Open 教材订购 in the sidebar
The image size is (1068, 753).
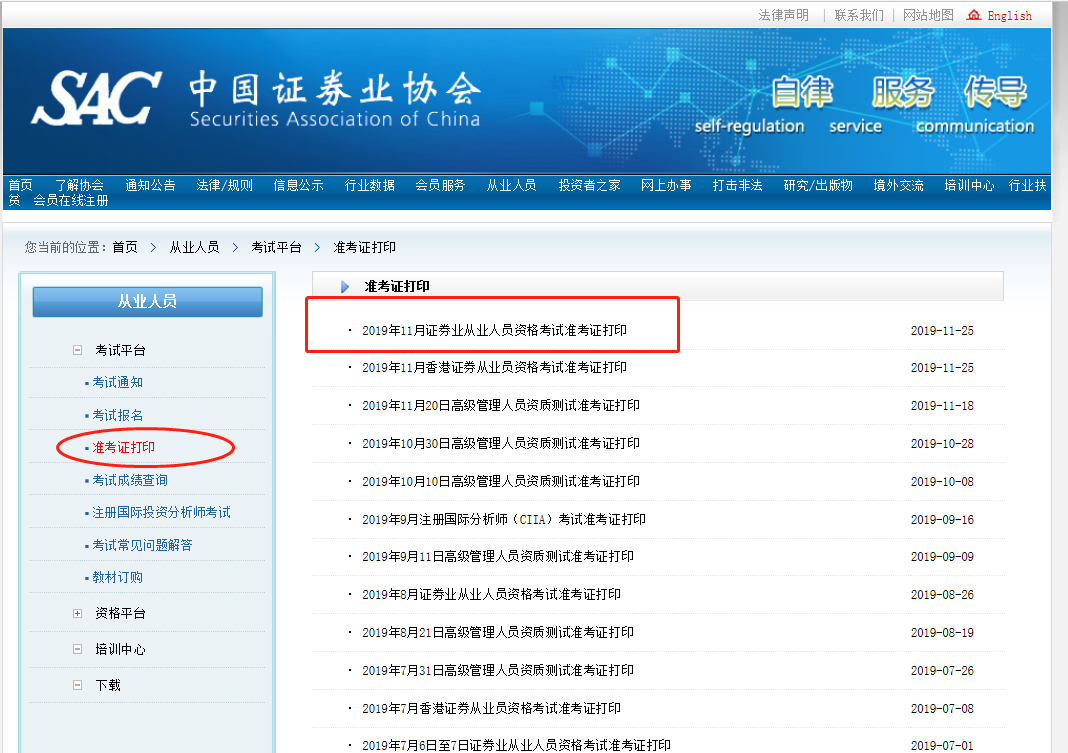pyautogui.click(x=118, y=577)
